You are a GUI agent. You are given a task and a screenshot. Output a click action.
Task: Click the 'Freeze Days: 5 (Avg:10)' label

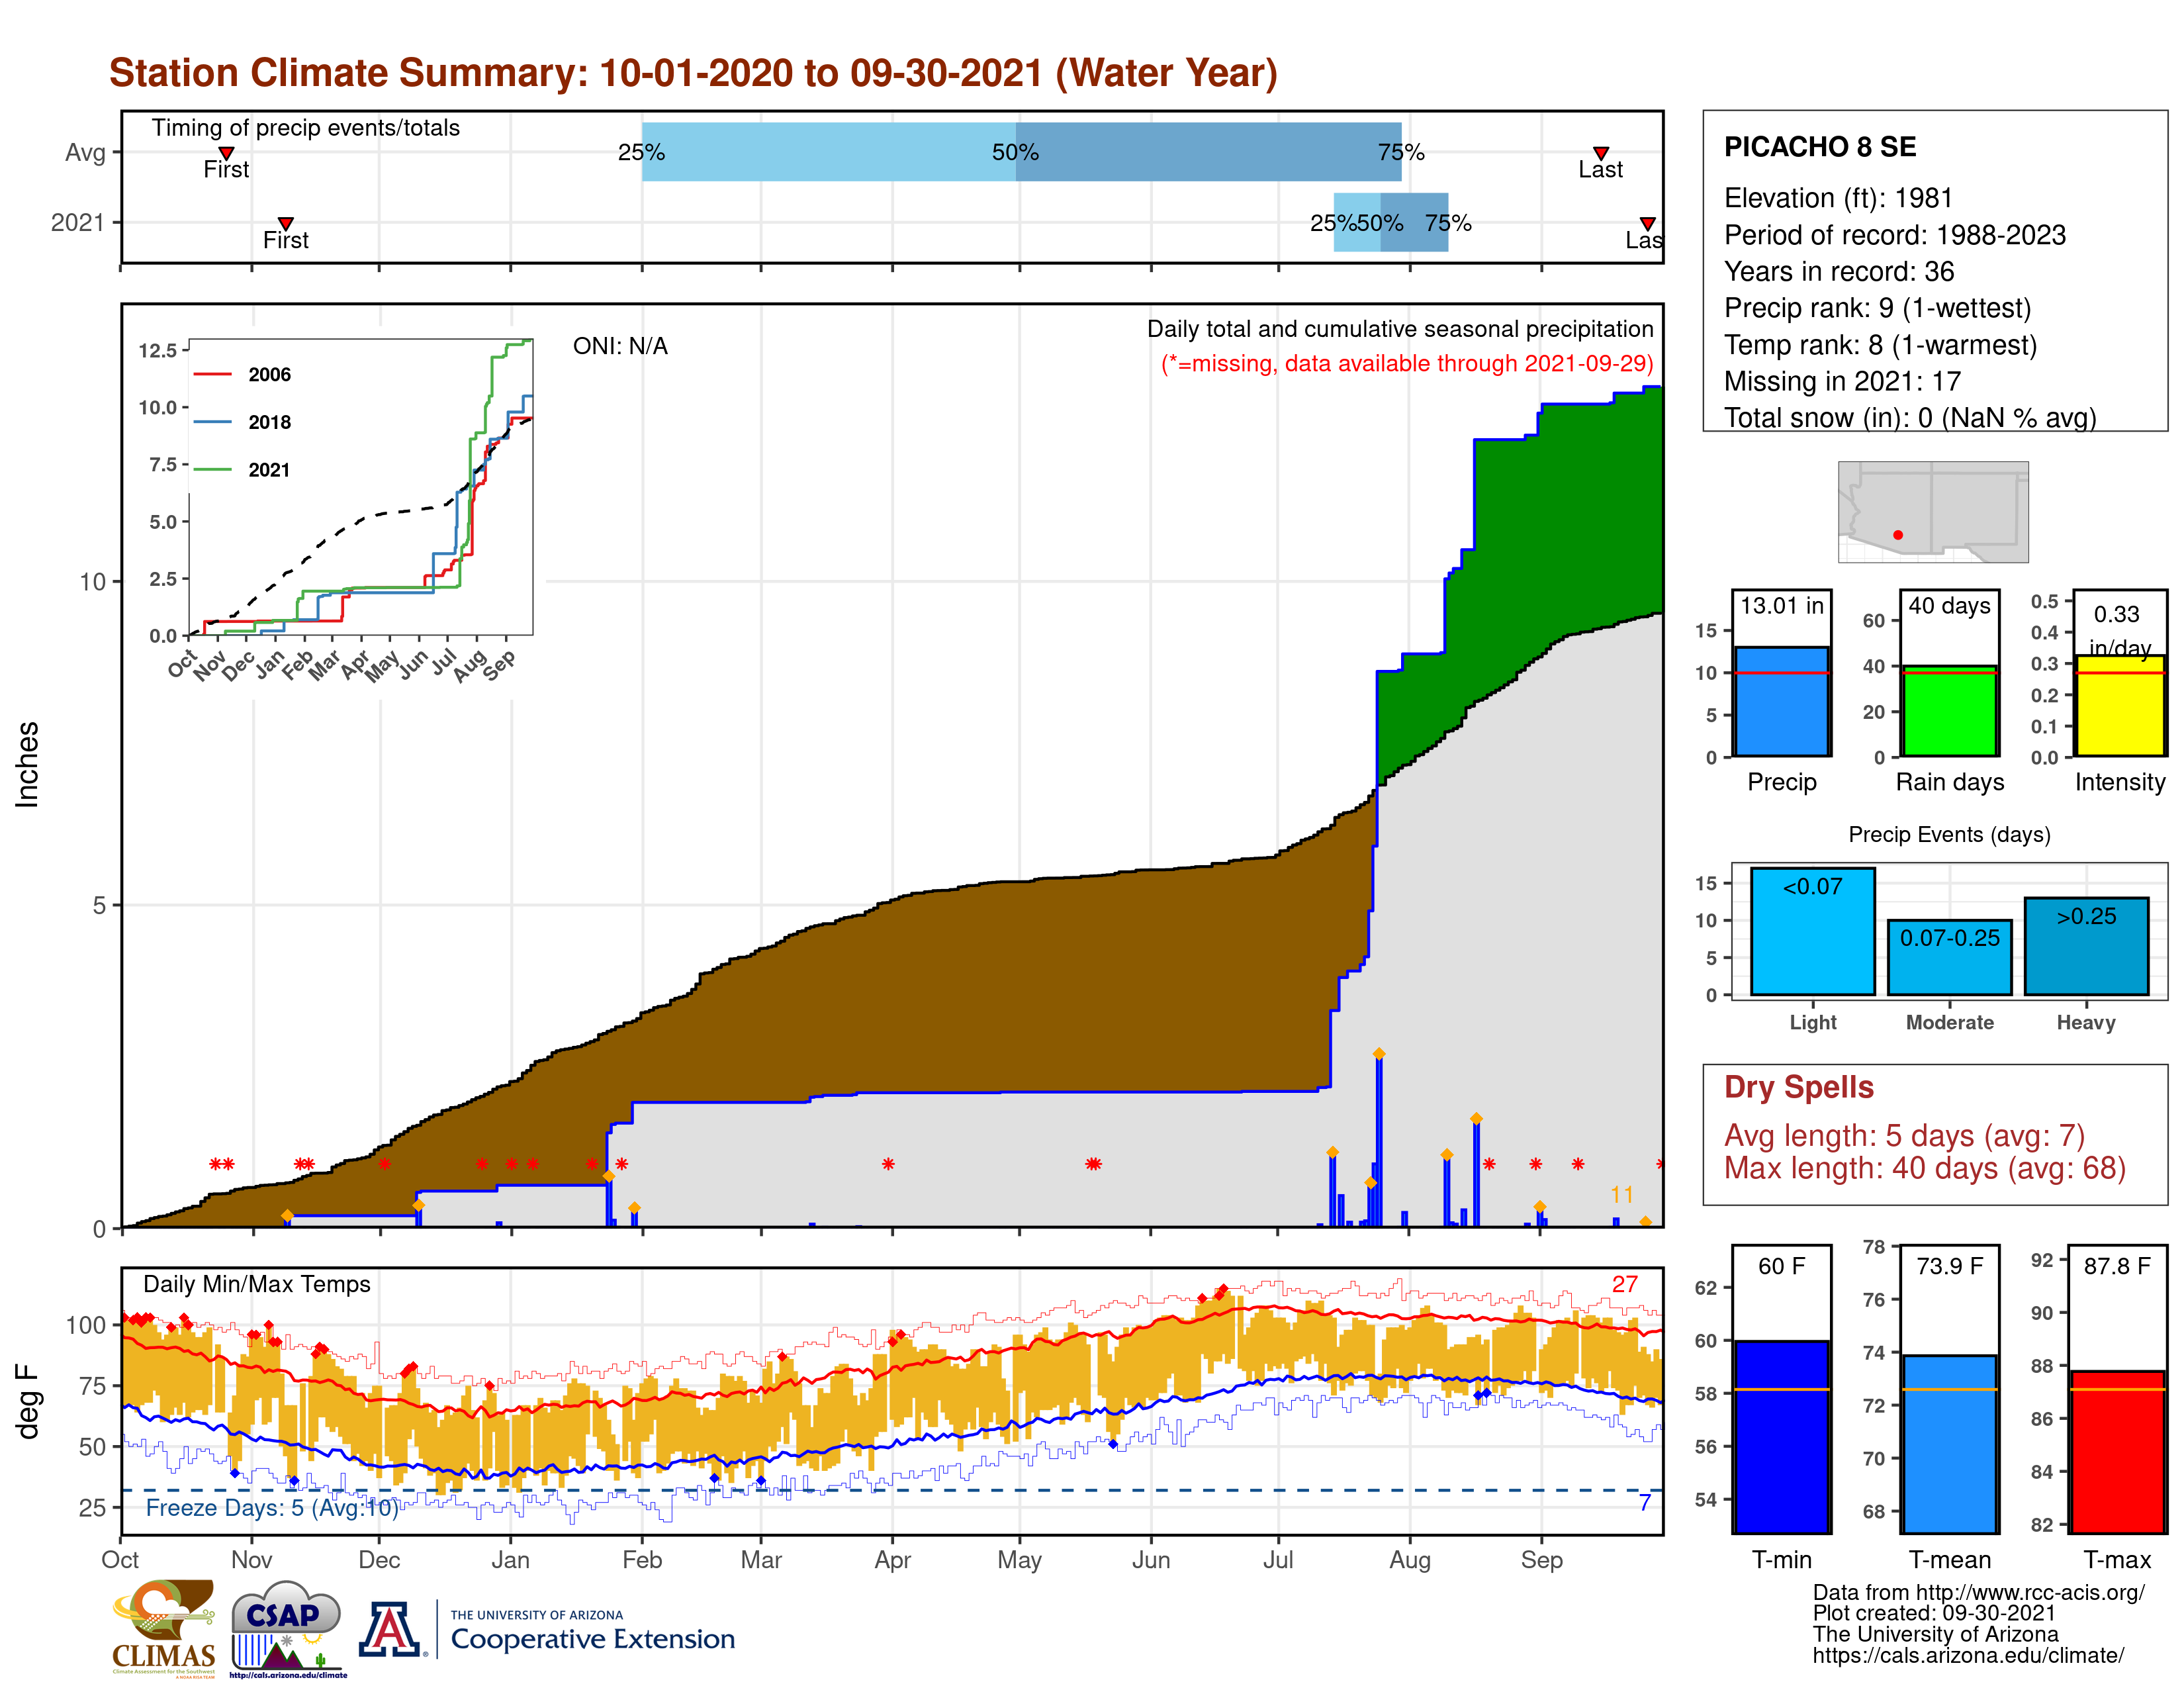(x=272, y=1508)
